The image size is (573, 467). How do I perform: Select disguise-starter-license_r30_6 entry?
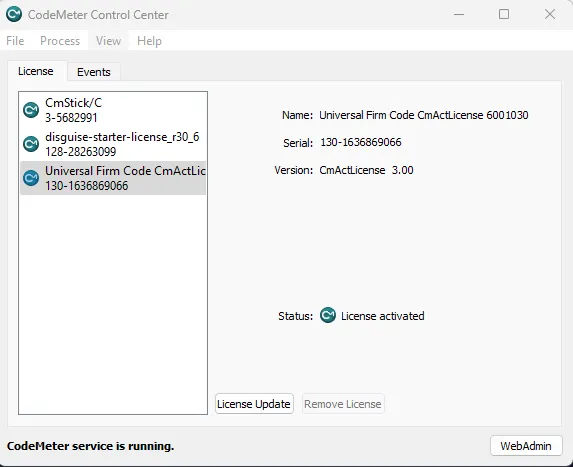tap(113, 144)
